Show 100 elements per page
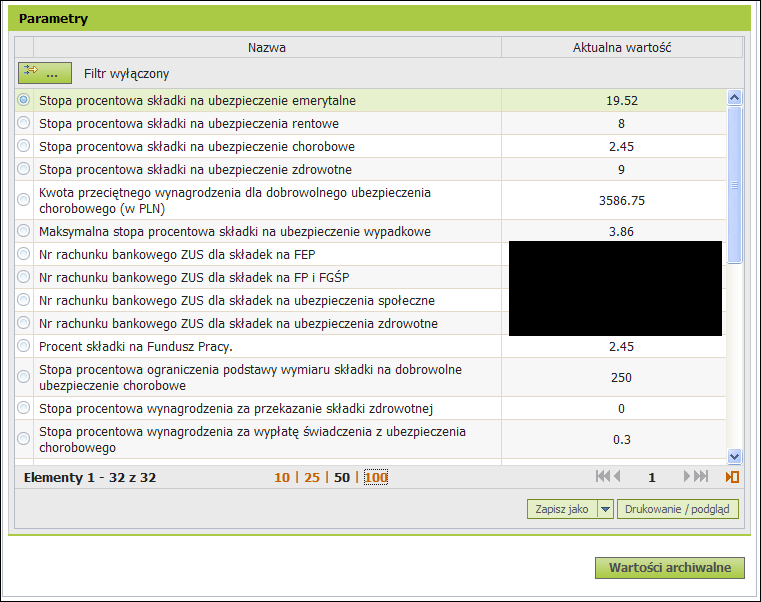Screen dimensions: 761x602 click(376, 477)
